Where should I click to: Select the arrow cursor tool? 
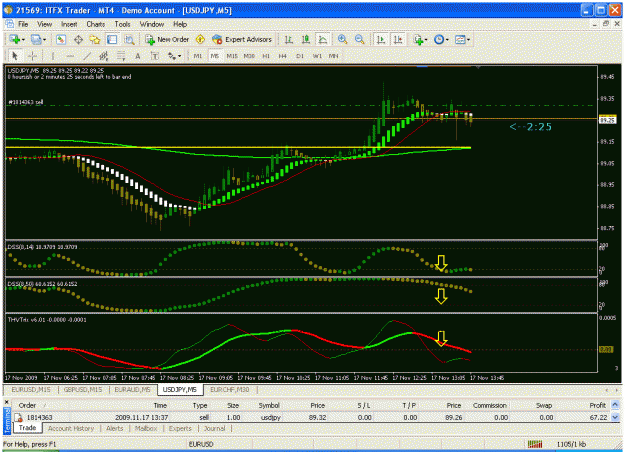coord(15,56)
